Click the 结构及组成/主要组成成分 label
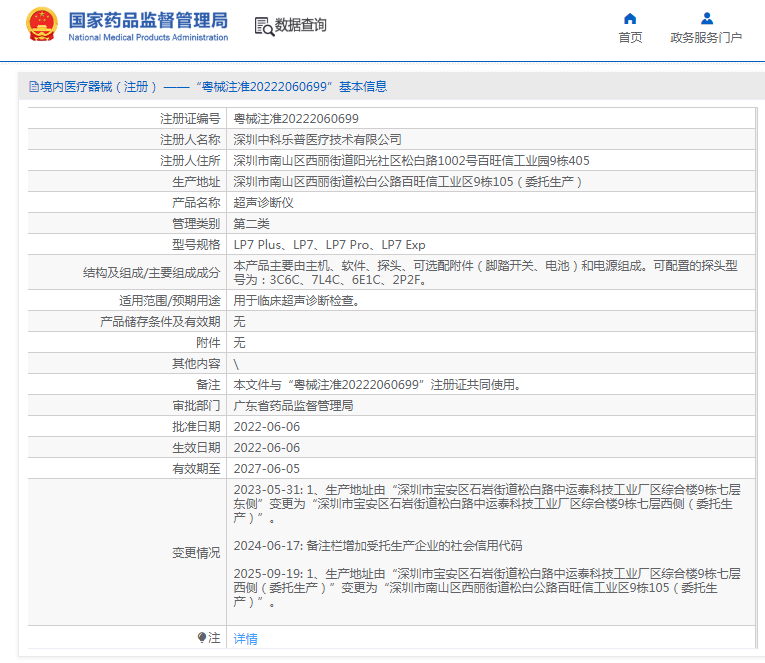 click(152, 273)
